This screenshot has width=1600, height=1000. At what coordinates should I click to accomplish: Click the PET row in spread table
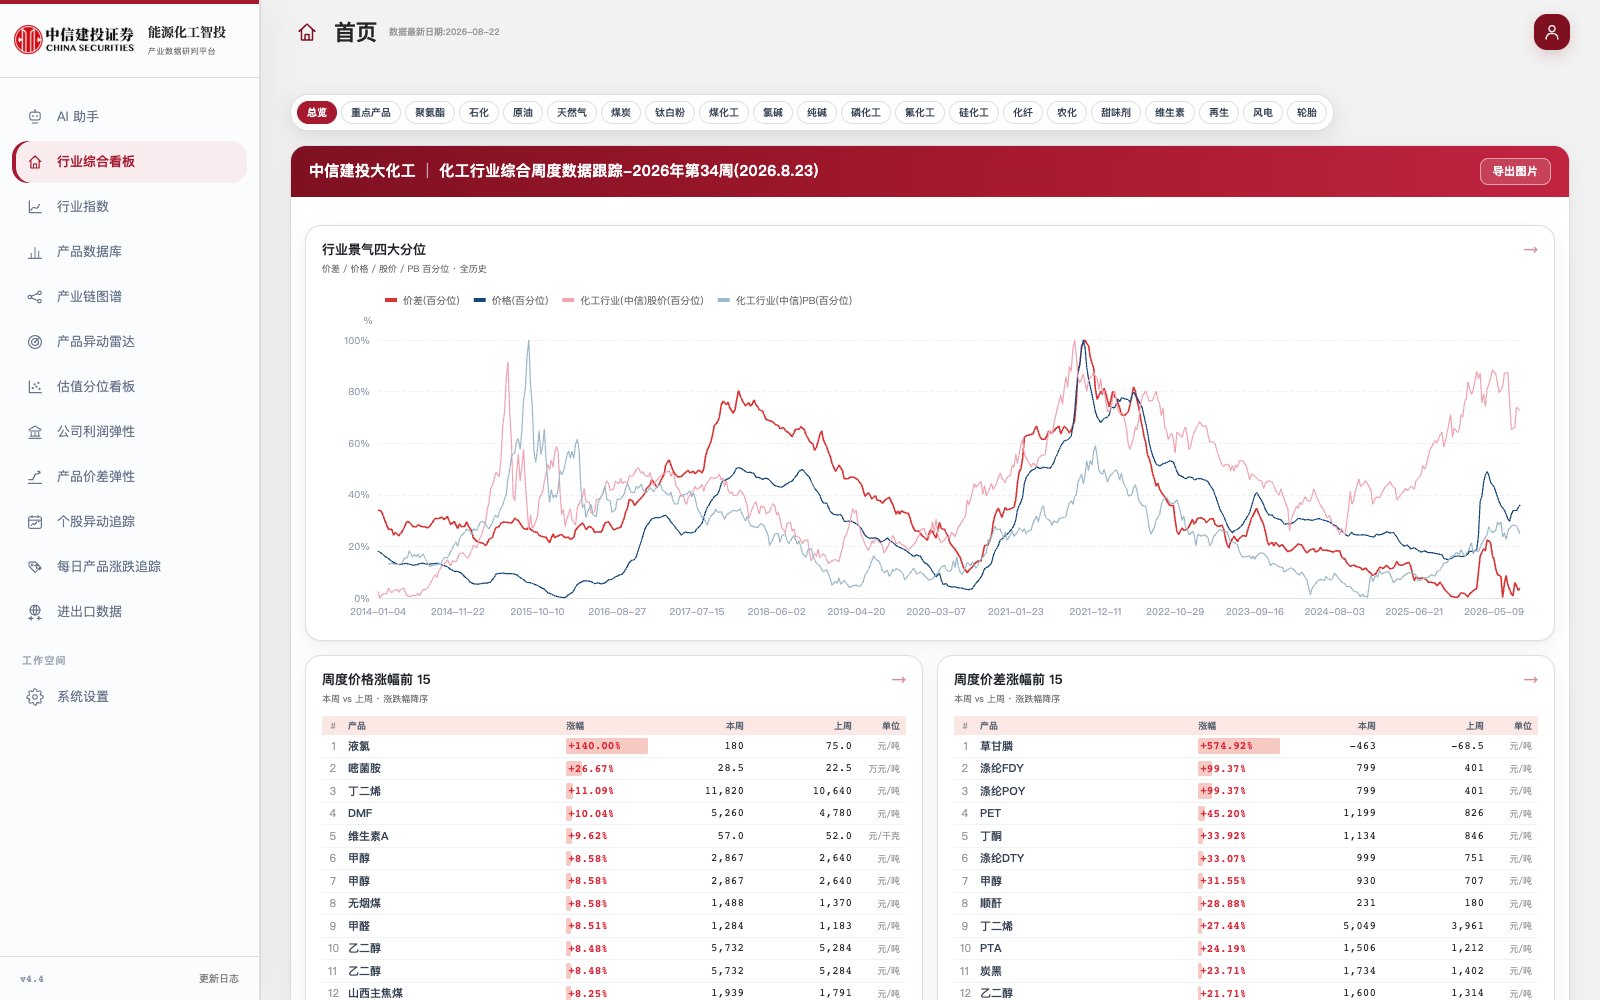pyautogui.click(x=1246, y=813)
